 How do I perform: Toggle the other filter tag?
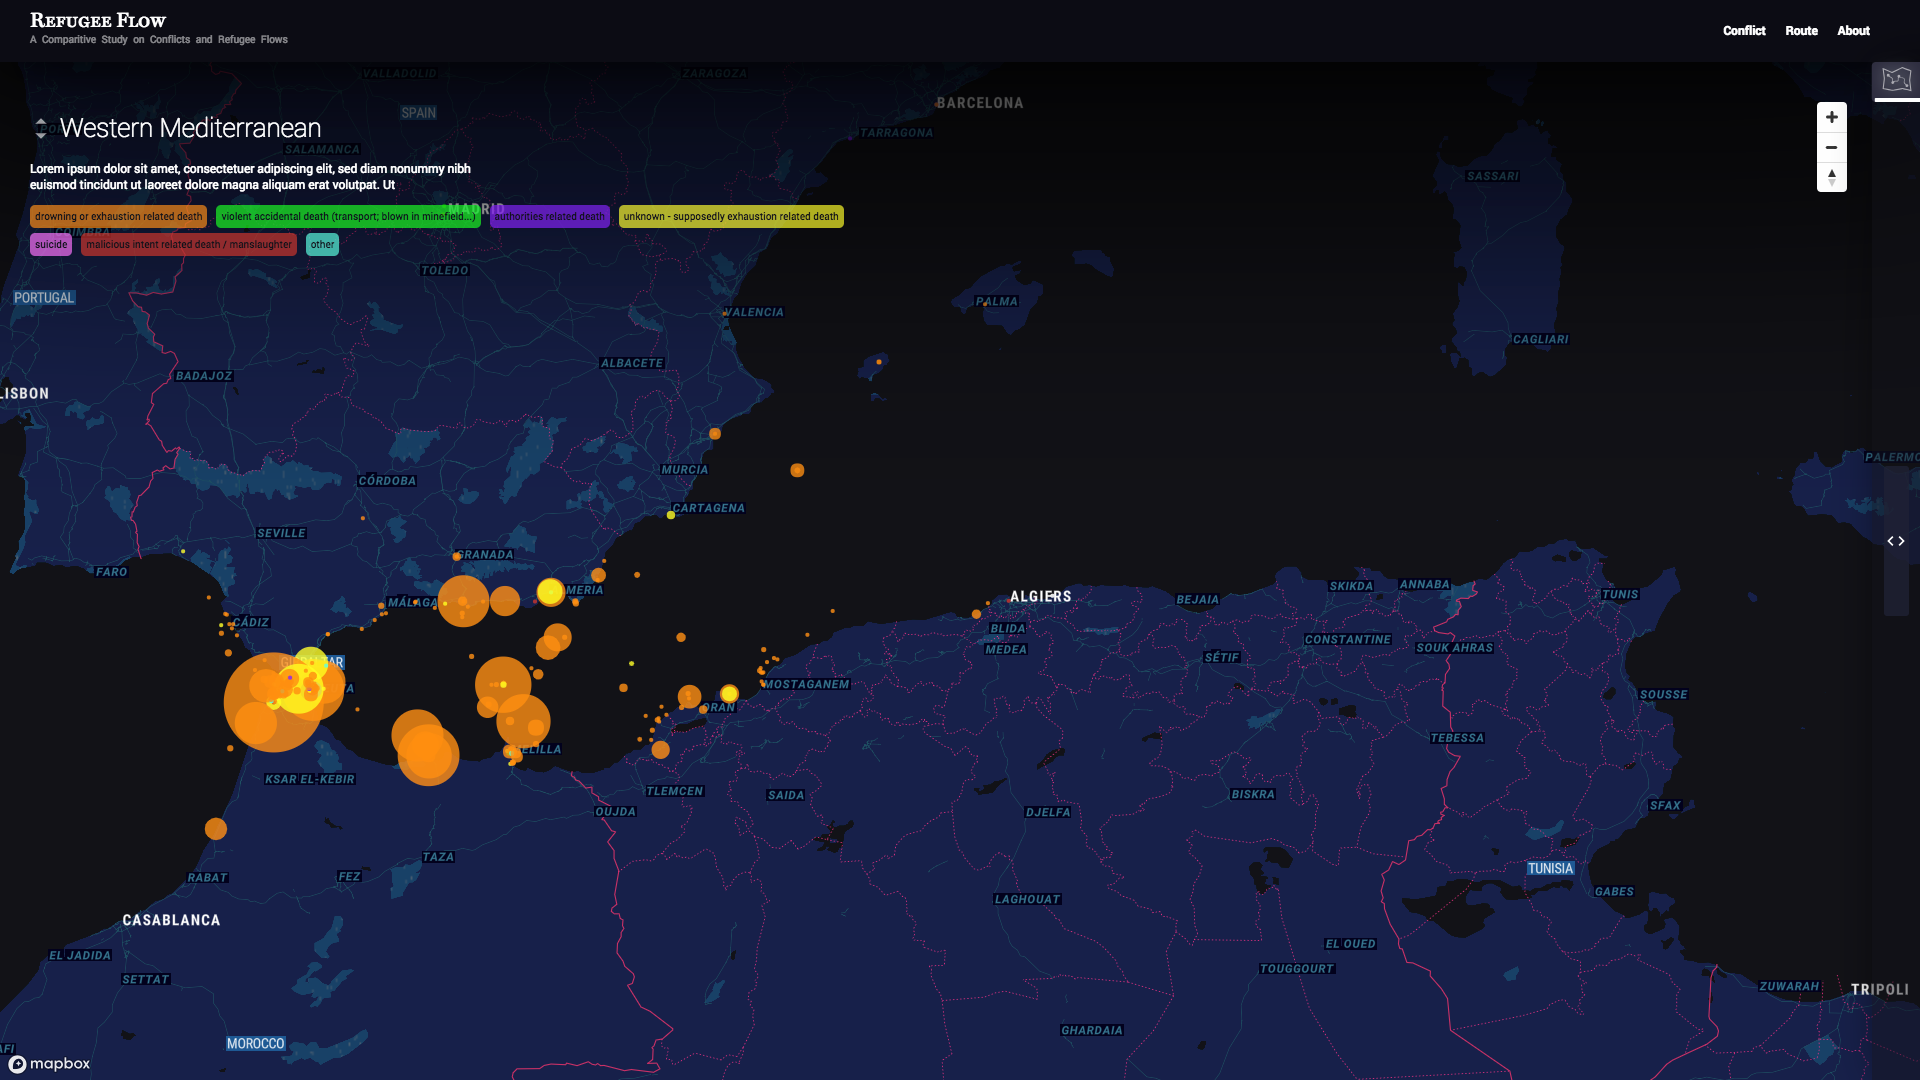(322, 245)
